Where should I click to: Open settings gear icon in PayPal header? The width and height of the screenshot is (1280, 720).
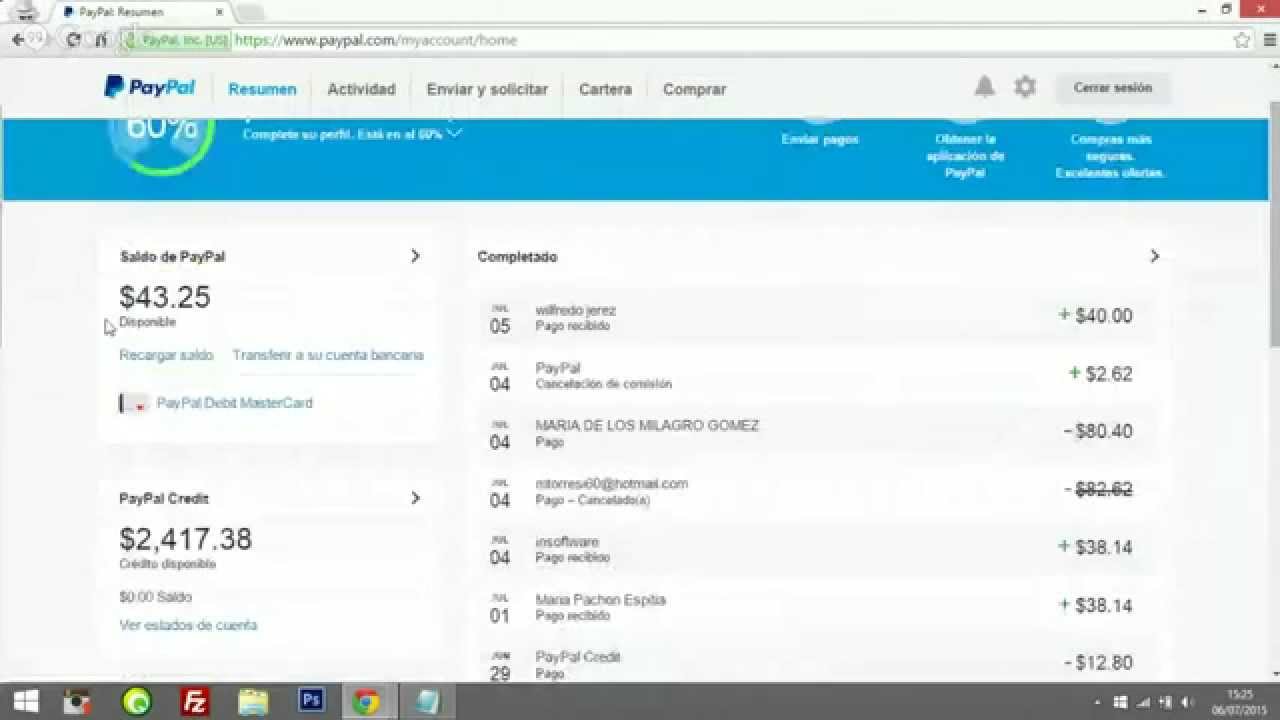1025,87
